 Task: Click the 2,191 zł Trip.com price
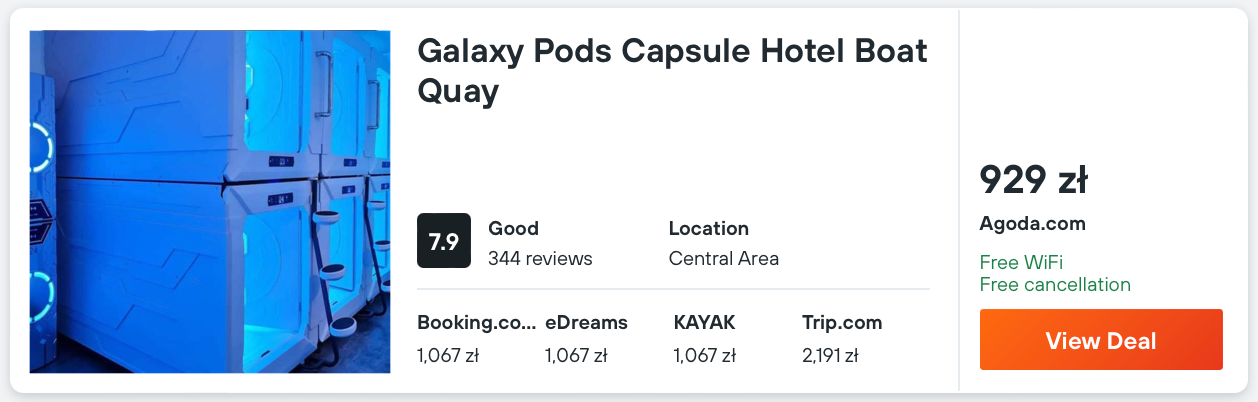[830, 355]
